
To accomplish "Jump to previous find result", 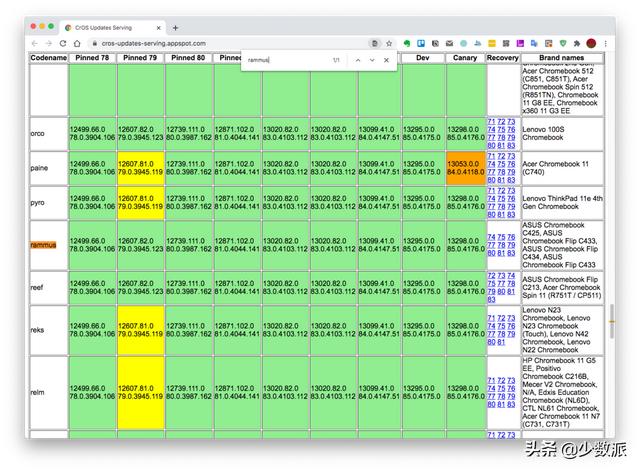I will tap(358, 60).
